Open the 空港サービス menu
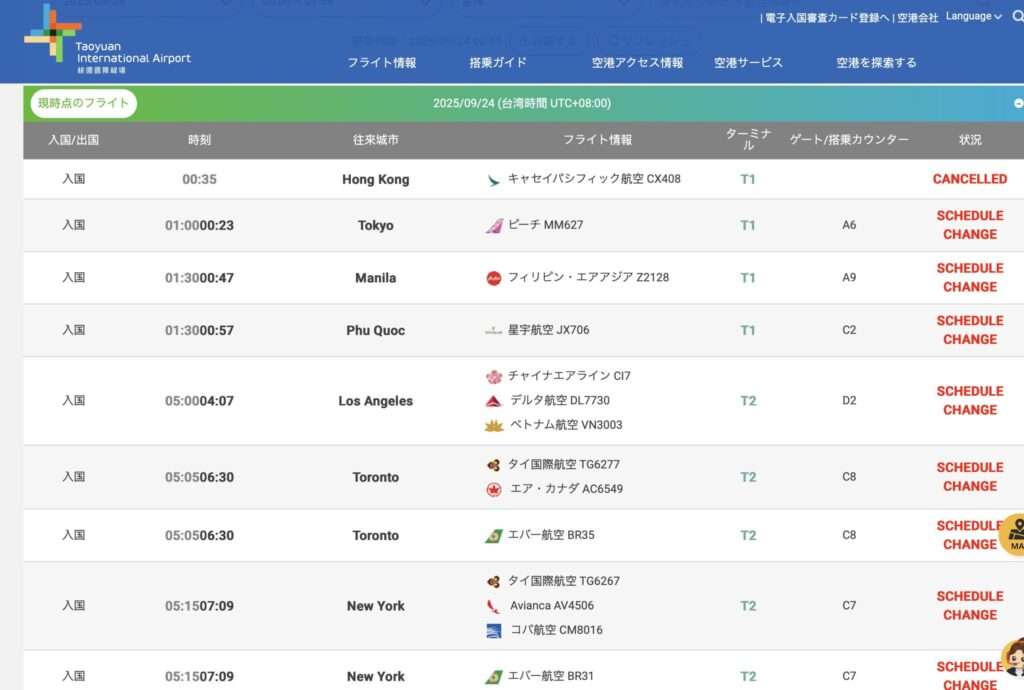1024x690 pixels. [x=748, y=63]
